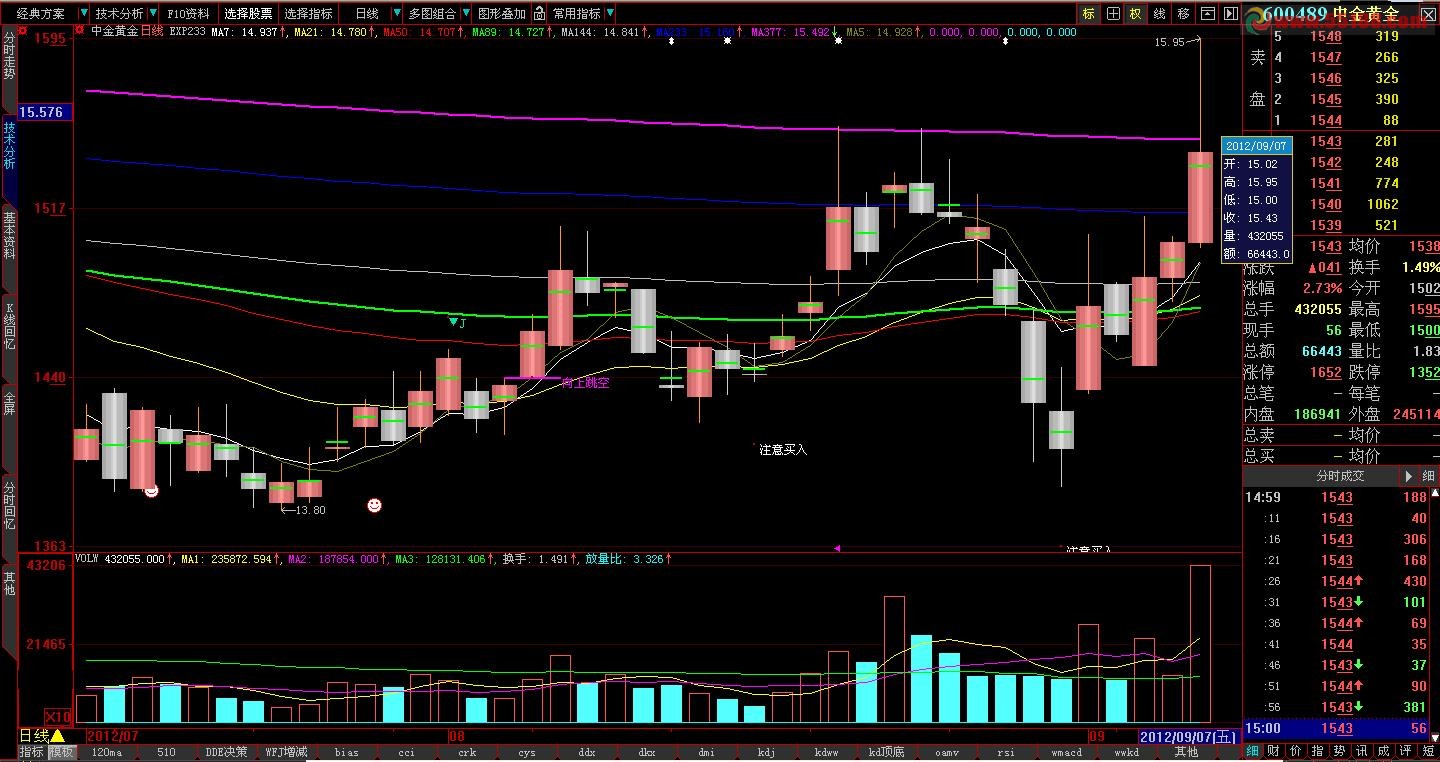1440x762 pixels.
Task: Select the 移 move chart tool
Action: pyautogui.click(x=1183, y=14)
